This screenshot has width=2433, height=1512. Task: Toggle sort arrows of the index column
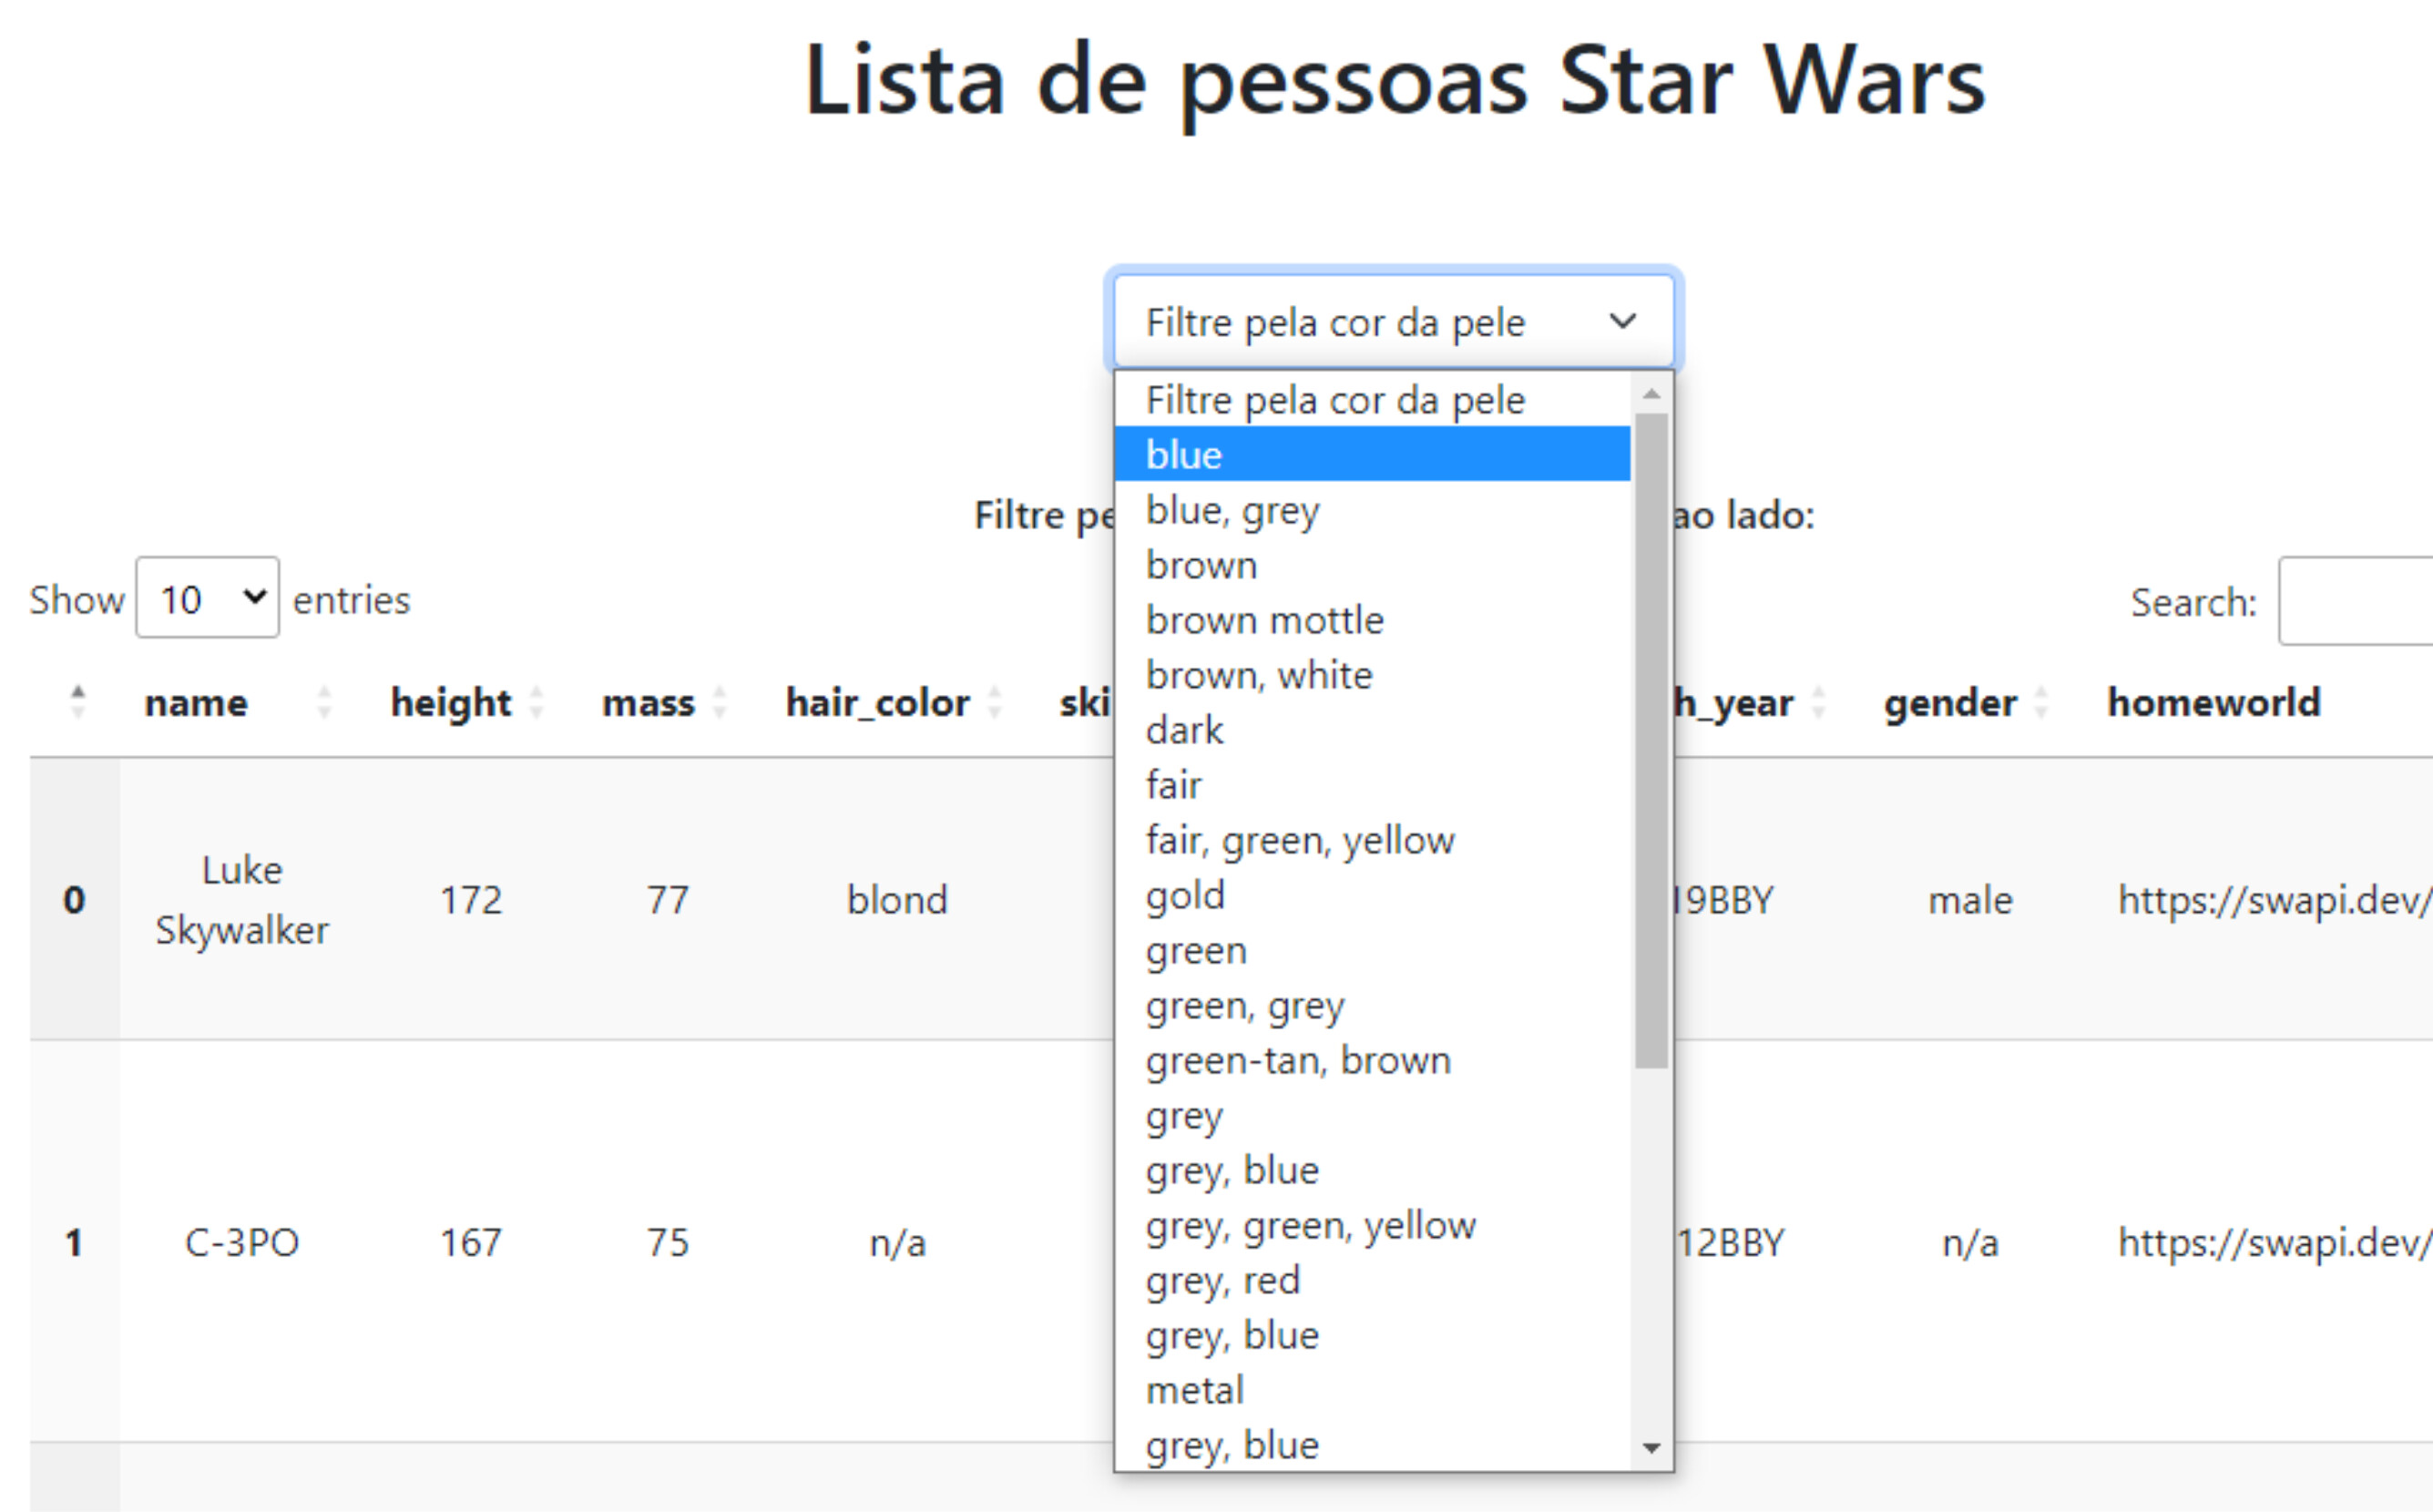click(x=78, y=702)
